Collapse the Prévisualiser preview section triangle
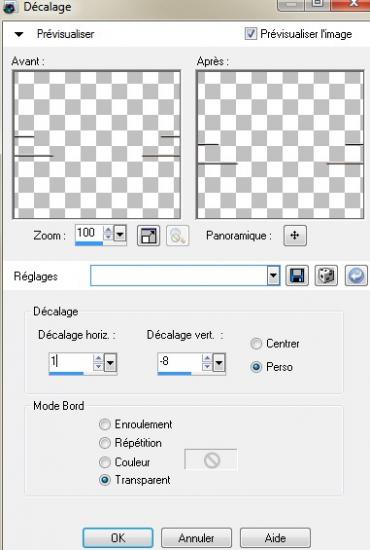Viewport: 370px width, 550px height. click(x=19, y=34)
